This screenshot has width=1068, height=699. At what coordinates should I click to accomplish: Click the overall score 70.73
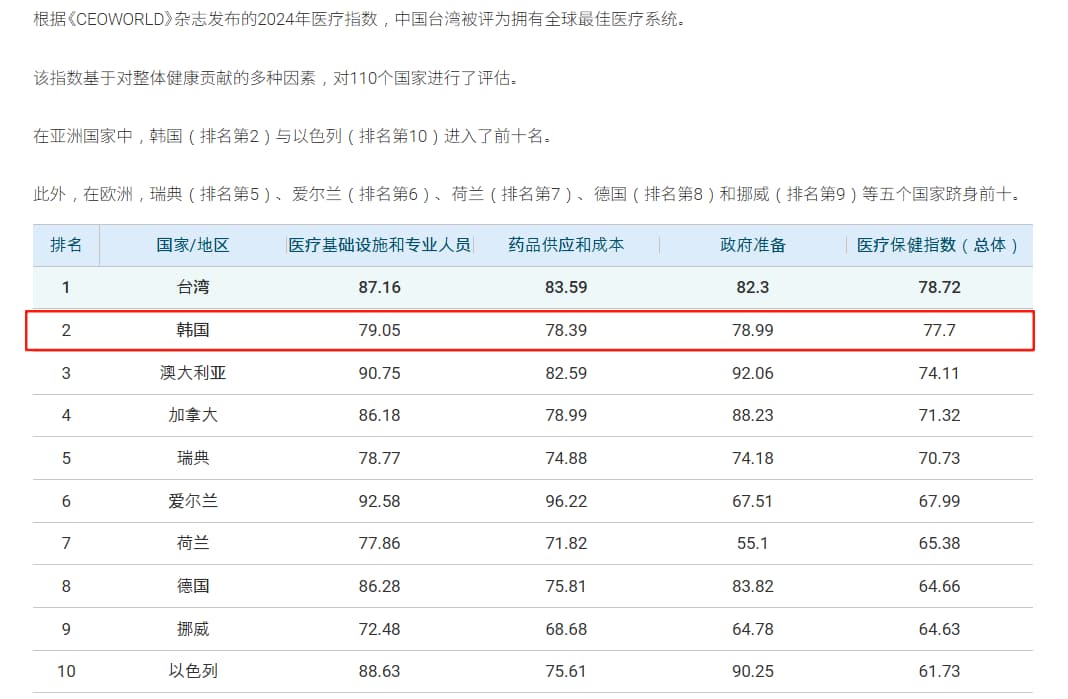click(x=939, y=459)
